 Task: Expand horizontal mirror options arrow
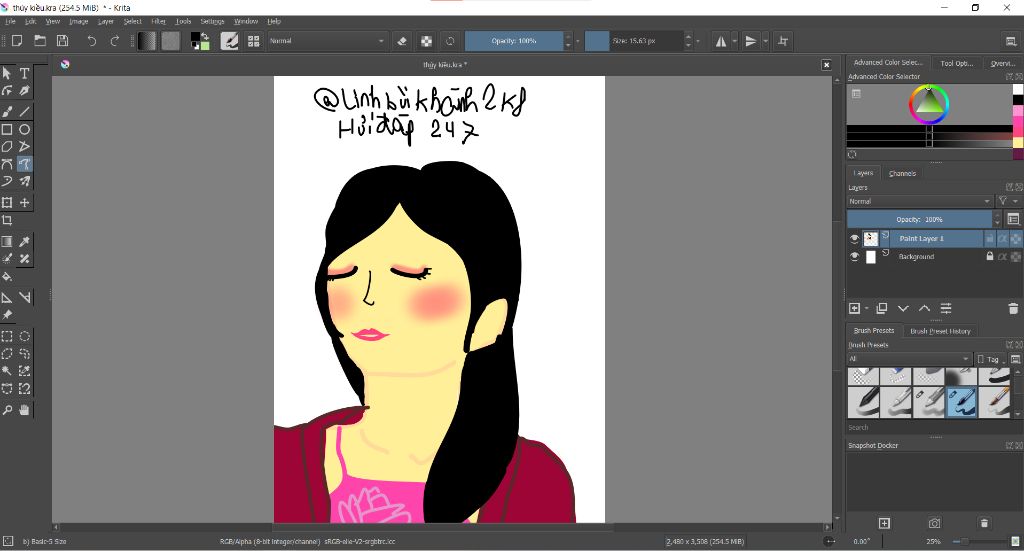pos(735,40)
